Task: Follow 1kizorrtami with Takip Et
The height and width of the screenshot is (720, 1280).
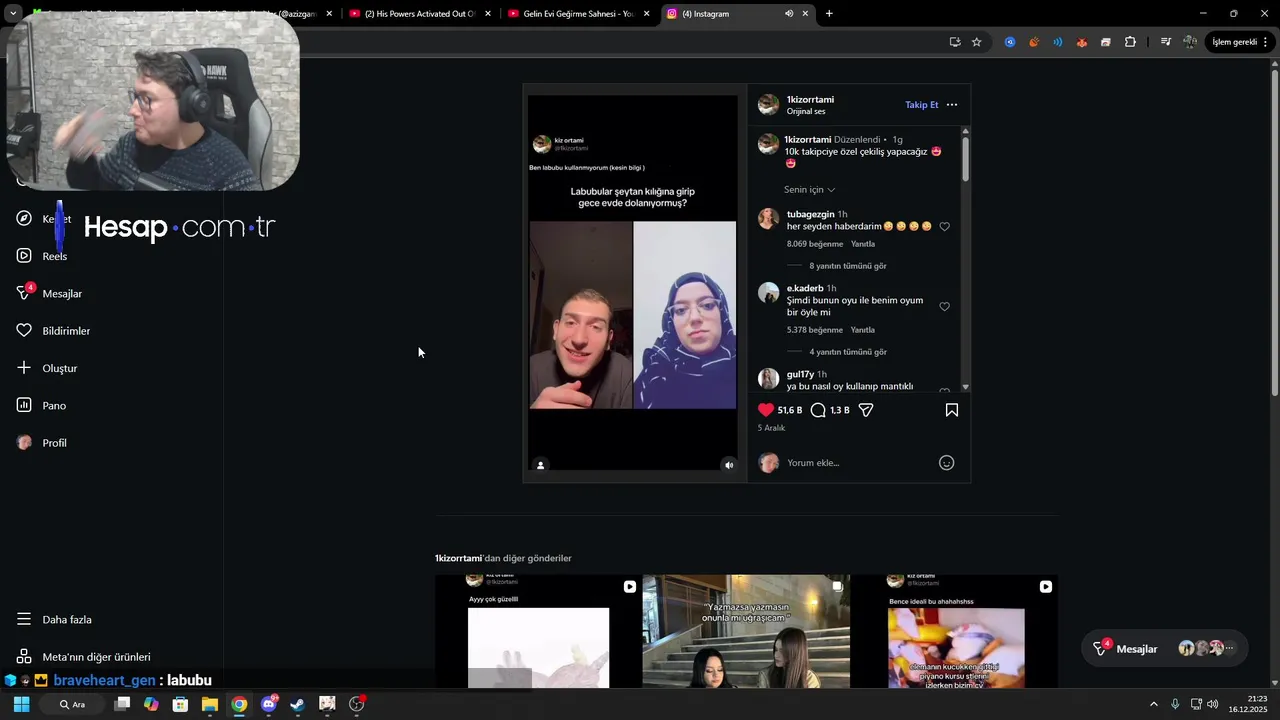Action: point(921,105)
